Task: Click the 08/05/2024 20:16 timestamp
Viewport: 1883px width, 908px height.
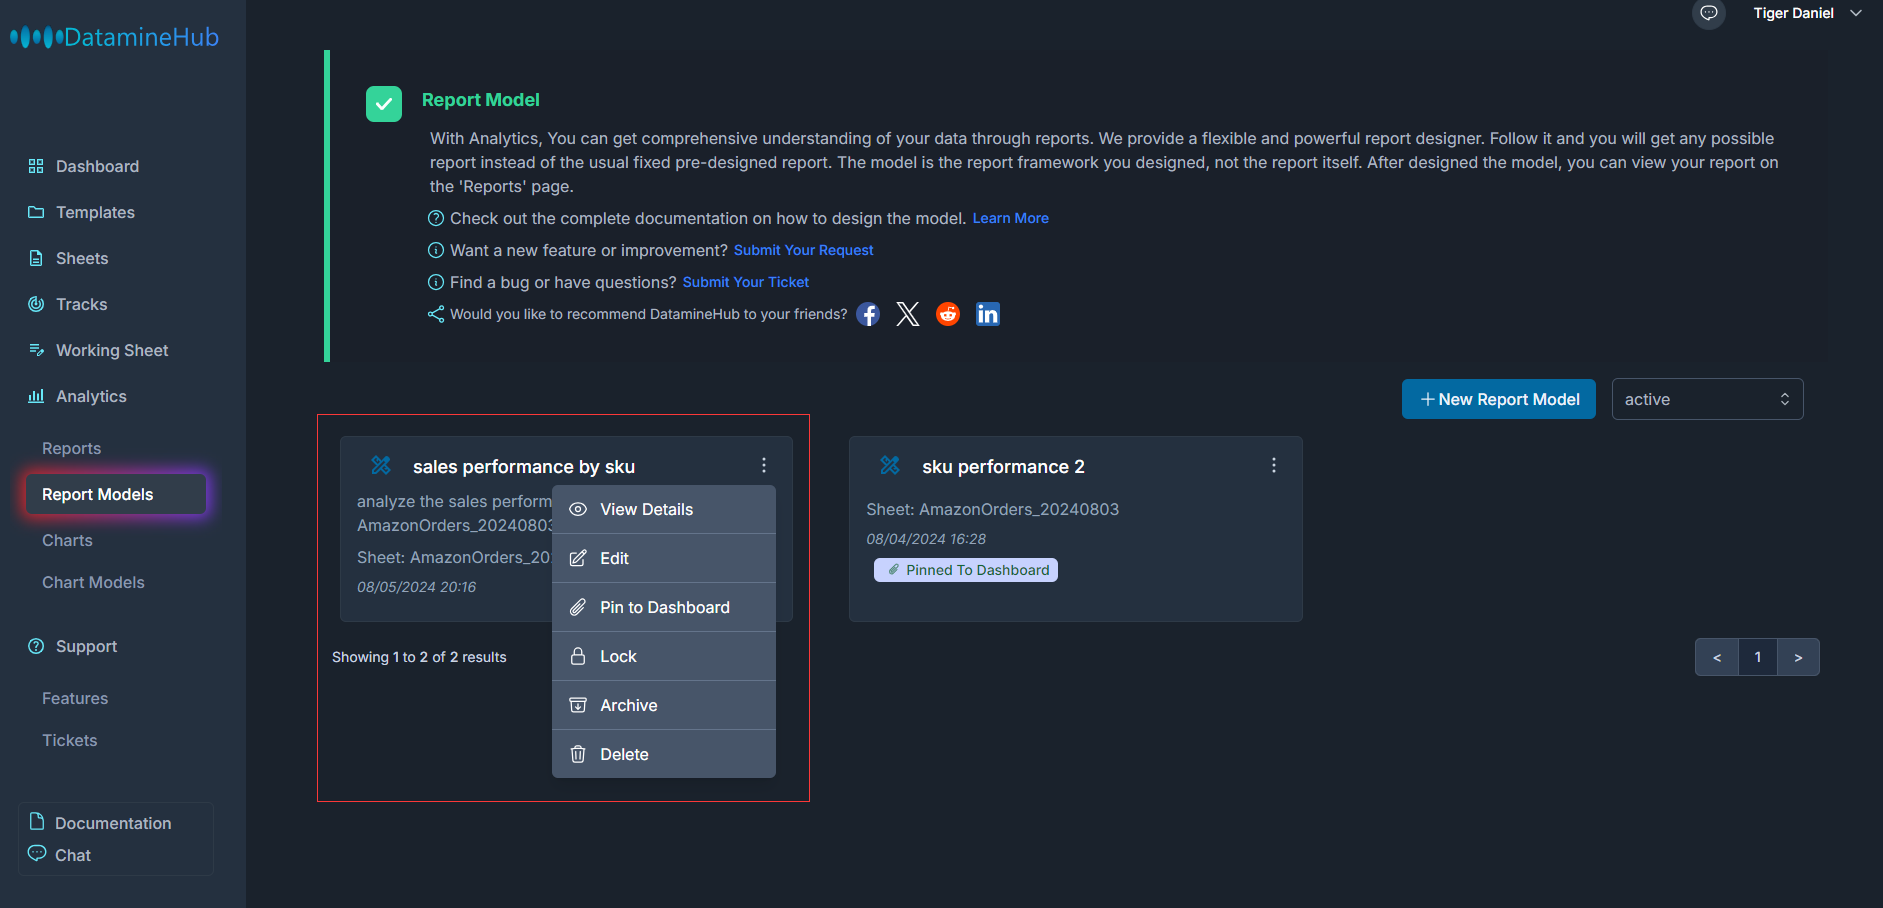Action: [417, 587]
